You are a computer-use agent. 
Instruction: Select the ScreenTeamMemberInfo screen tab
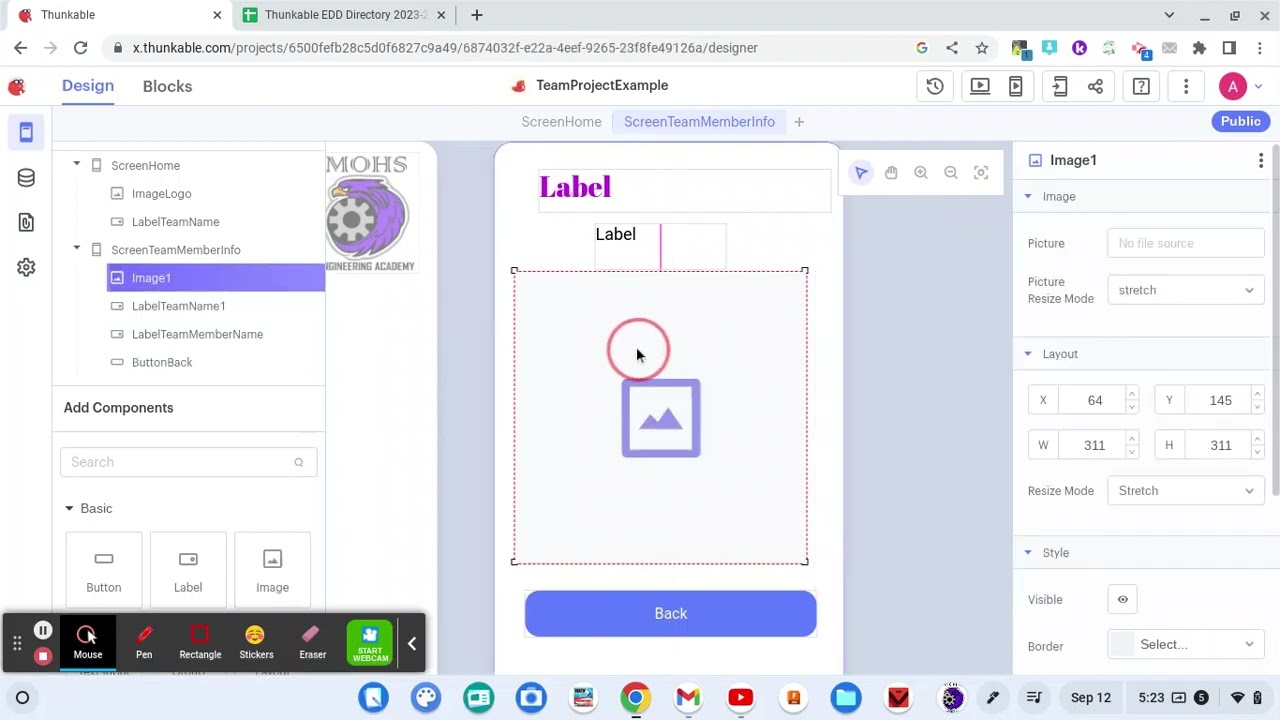coord(699,122)
